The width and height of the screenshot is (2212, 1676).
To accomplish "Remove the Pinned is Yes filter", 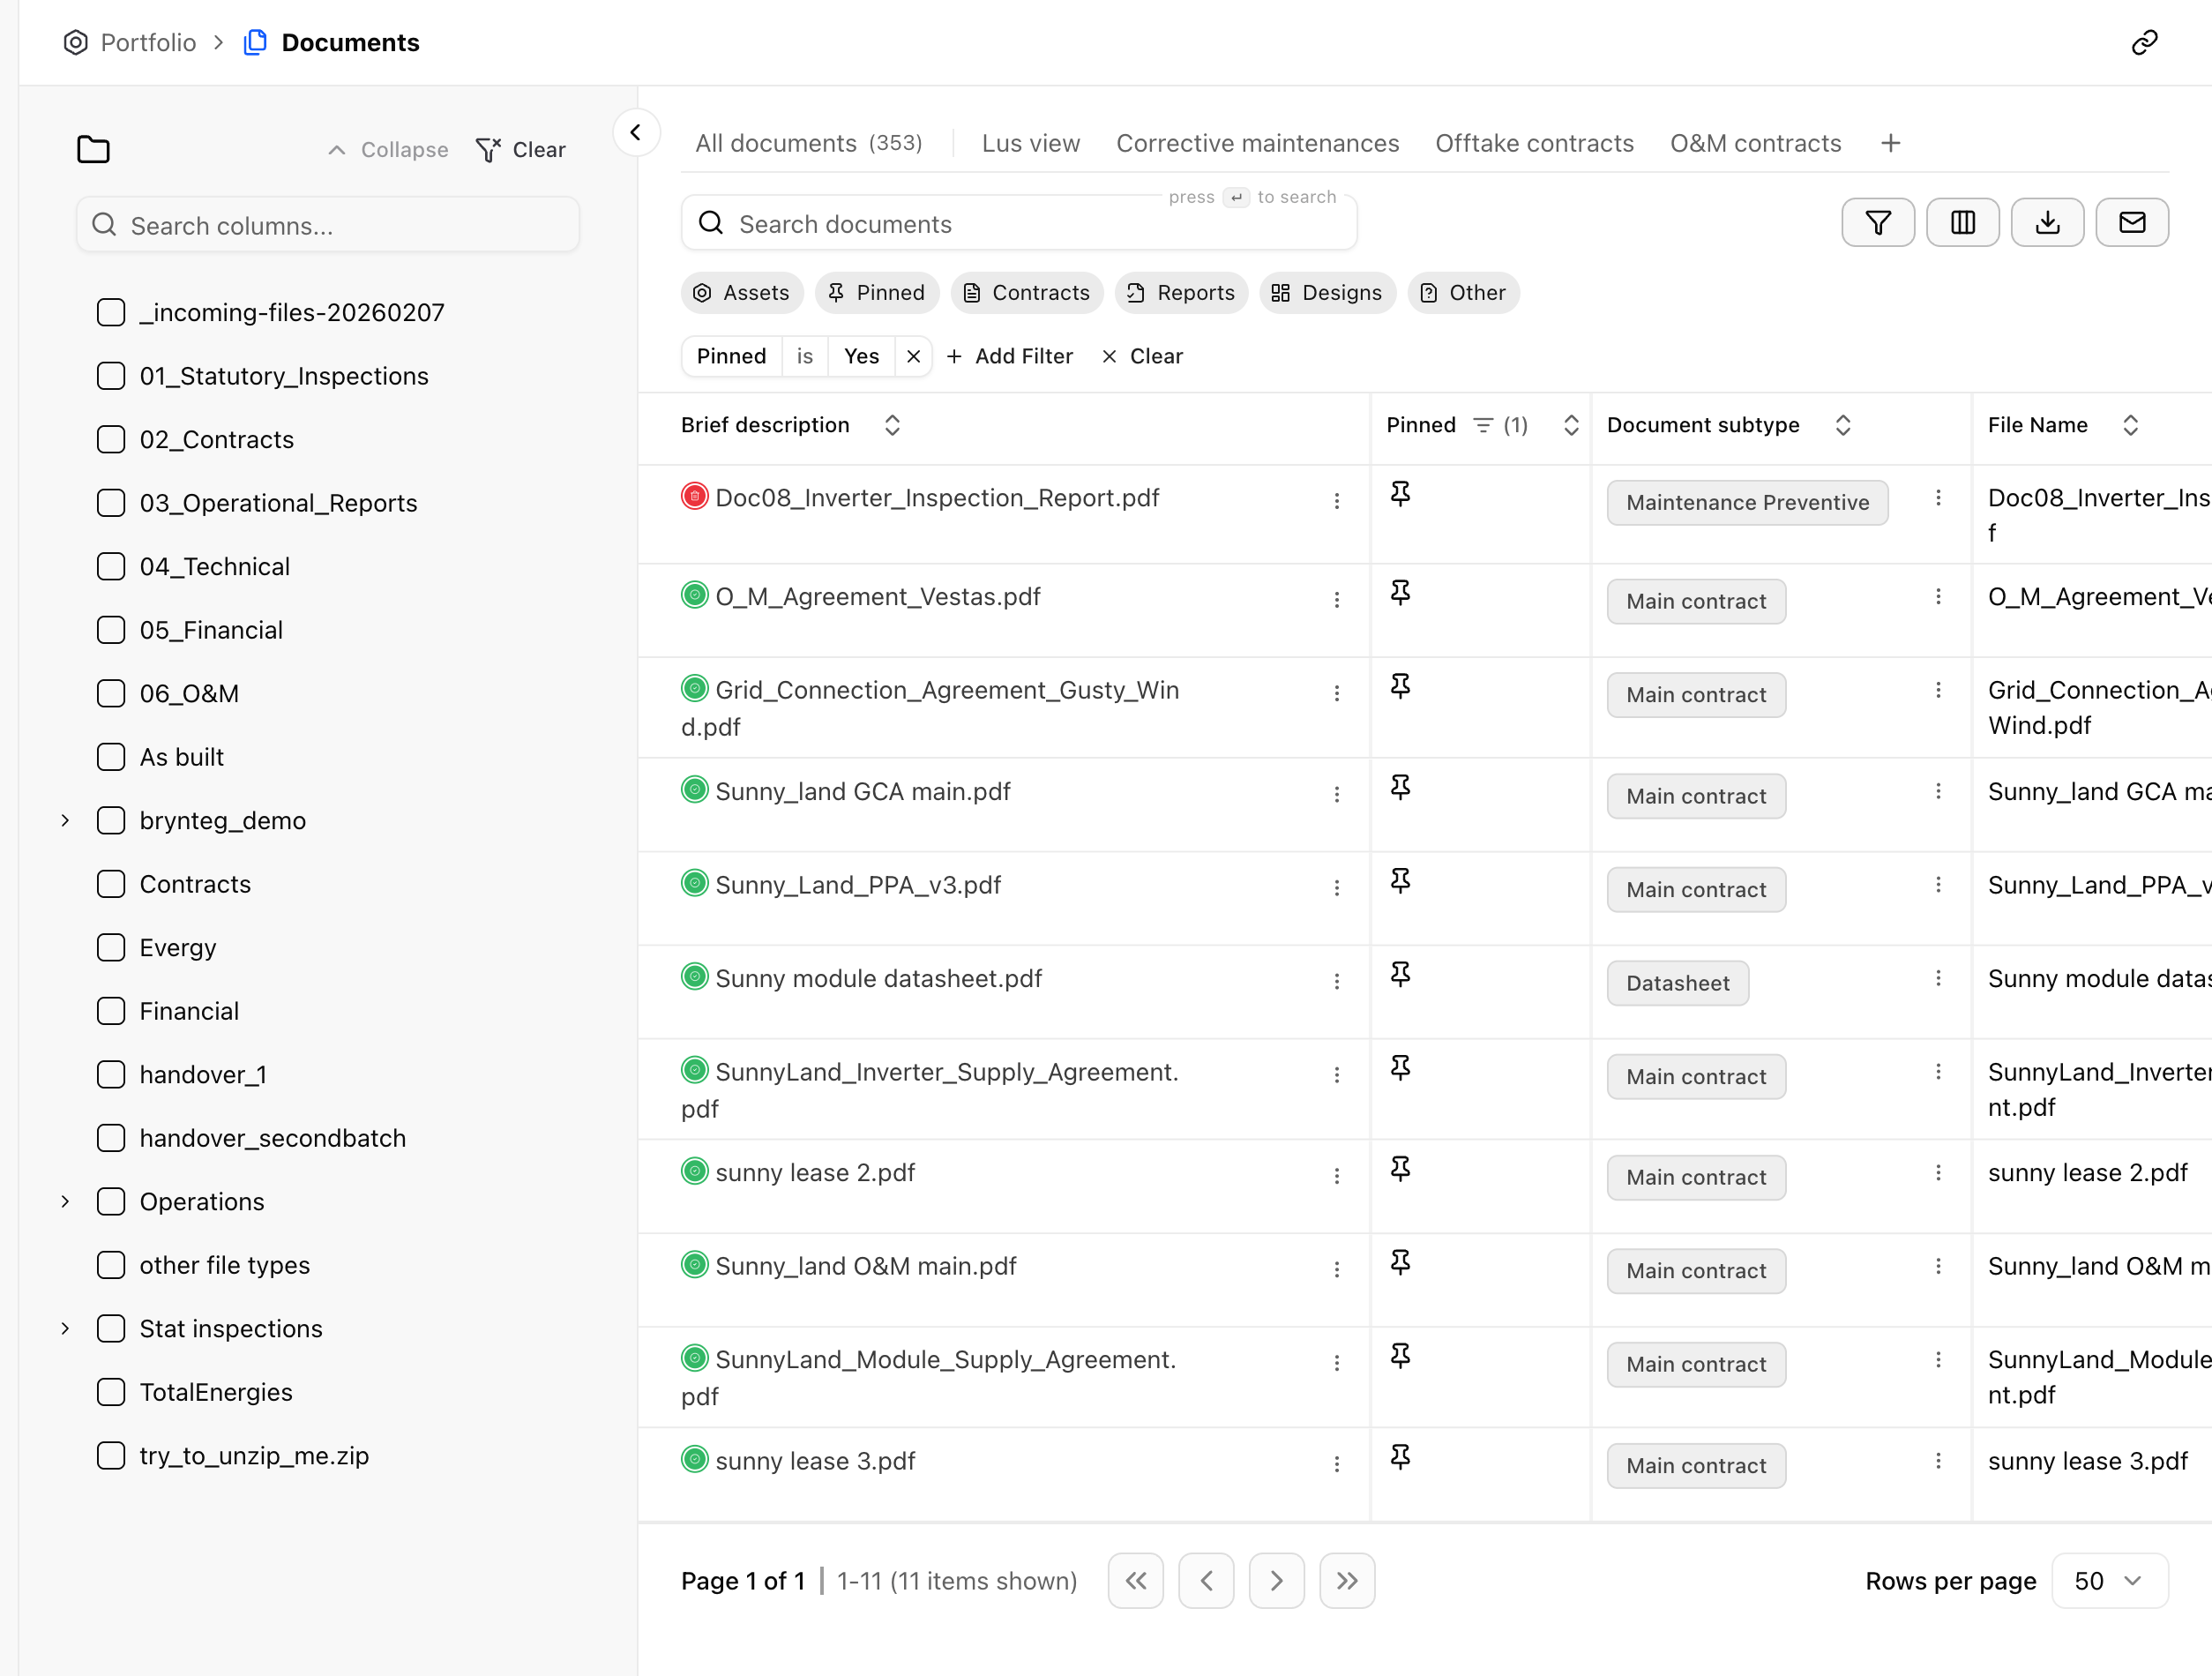I will pyautogui.click(x=913, y=356).
